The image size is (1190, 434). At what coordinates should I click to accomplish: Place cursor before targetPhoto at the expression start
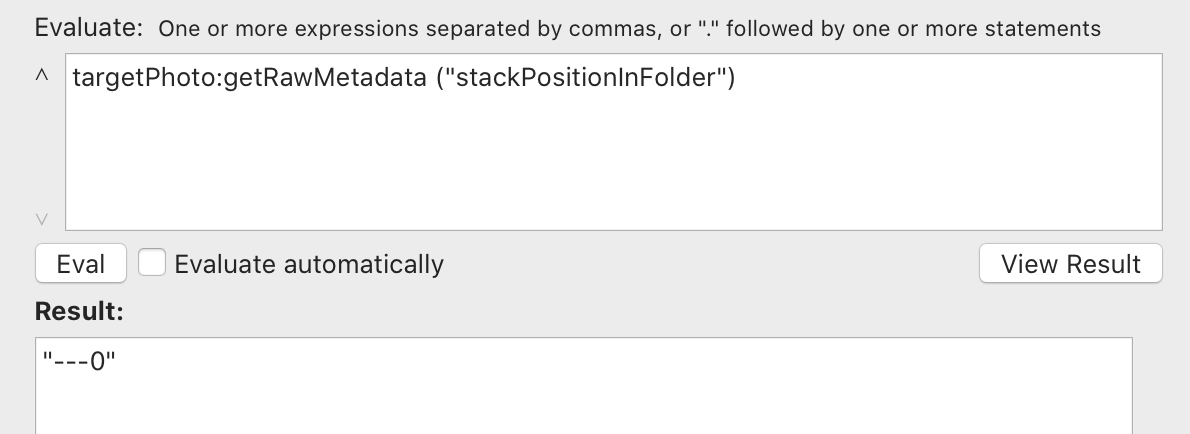(73, 77)
